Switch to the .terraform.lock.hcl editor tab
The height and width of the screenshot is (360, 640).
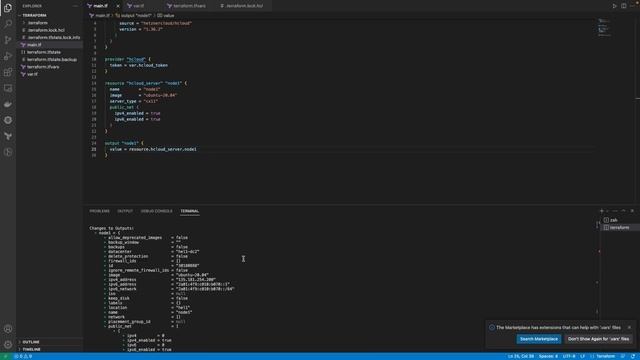point(244,6)
